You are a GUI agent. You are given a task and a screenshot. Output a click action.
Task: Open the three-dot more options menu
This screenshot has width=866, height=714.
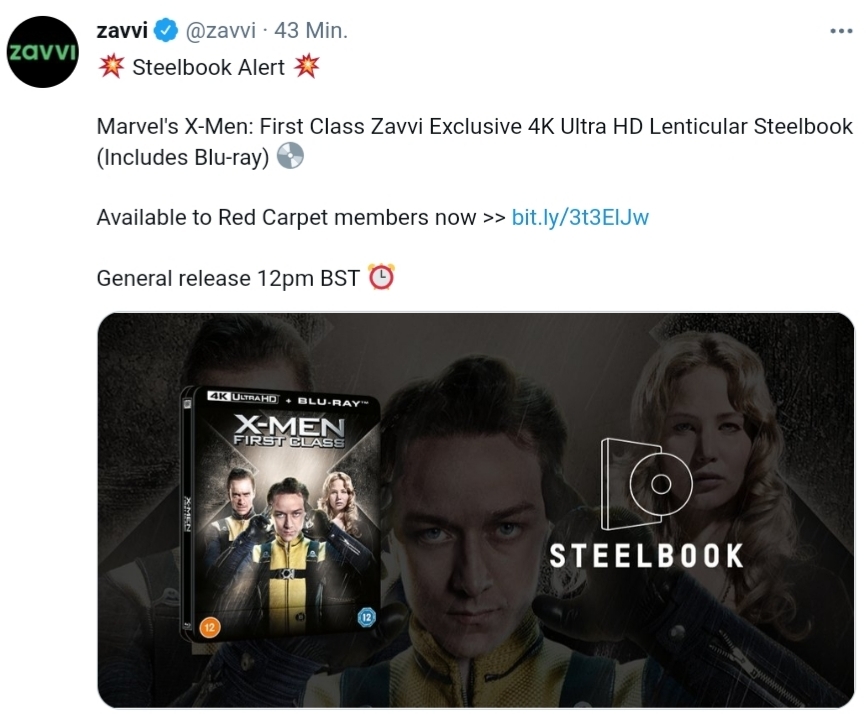[x=841, y=31]
